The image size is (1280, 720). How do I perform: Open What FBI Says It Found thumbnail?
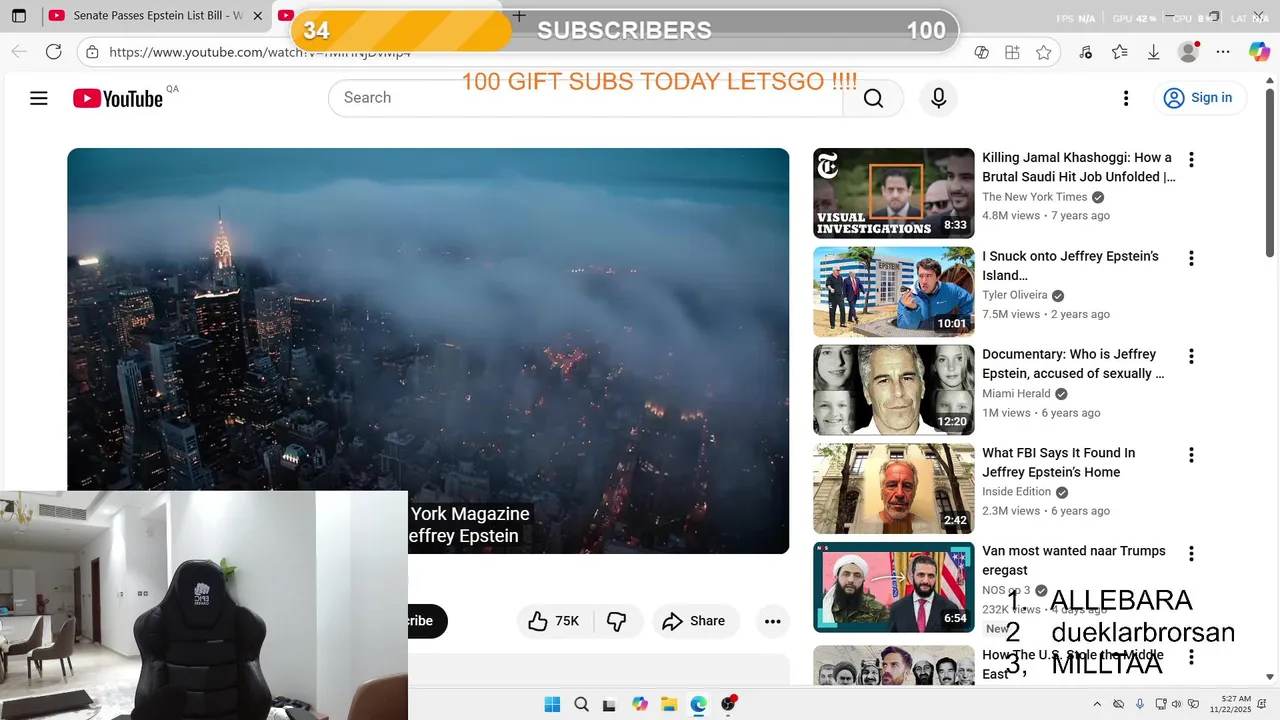click(893, 489)
